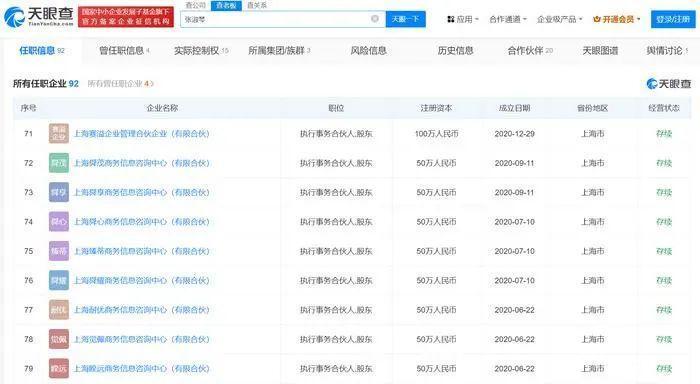Open the purple company logo in row 74
700x384 pixels.
click(59, 221)
